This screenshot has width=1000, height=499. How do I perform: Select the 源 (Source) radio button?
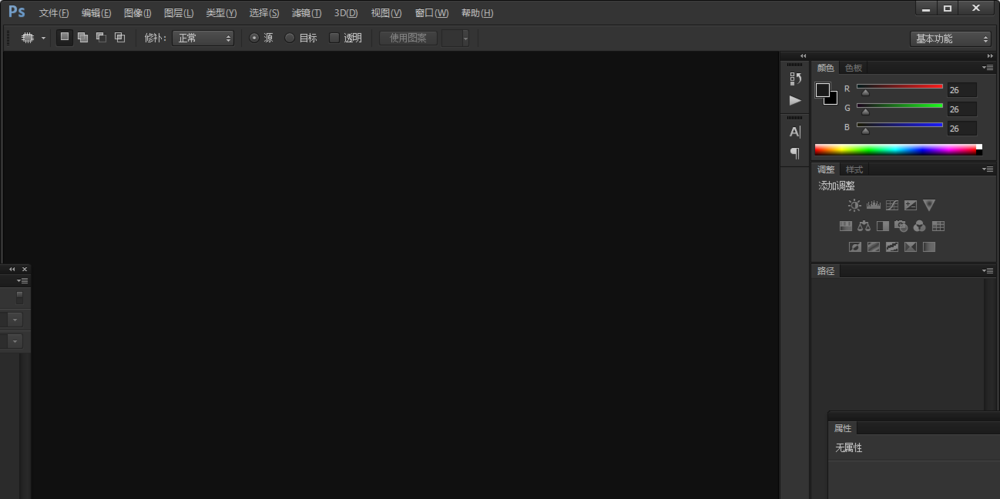point(254,38)
